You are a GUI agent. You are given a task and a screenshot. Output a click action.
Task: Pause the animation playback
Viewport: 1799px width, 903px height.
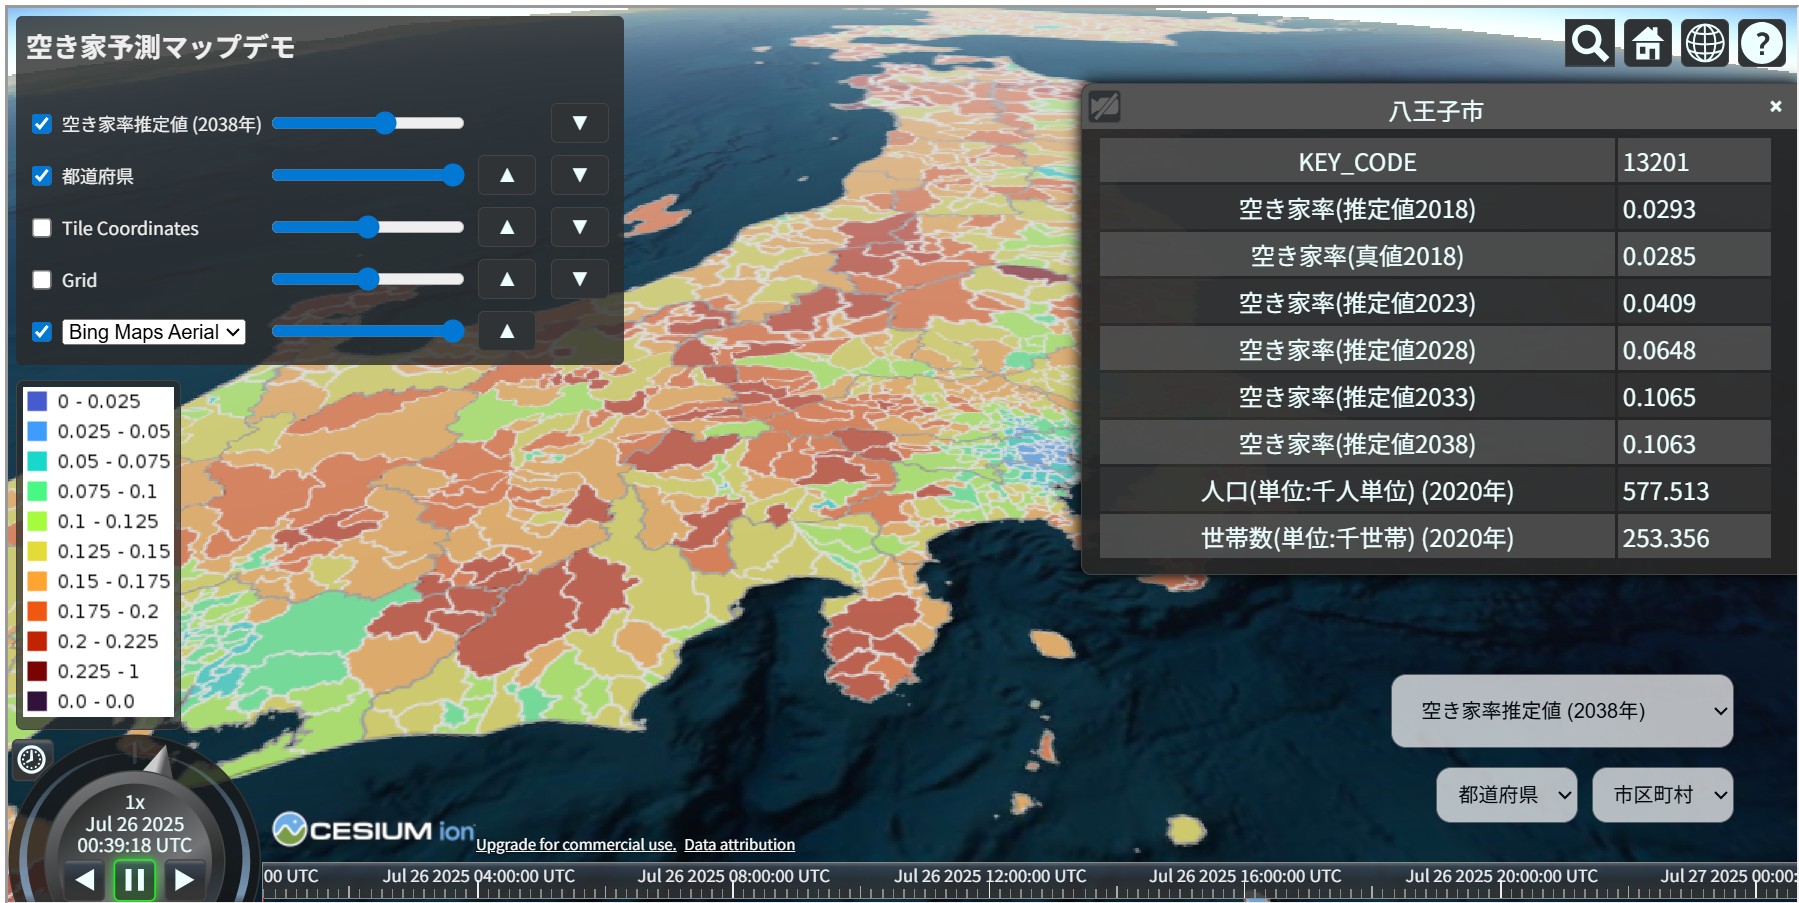134,880
